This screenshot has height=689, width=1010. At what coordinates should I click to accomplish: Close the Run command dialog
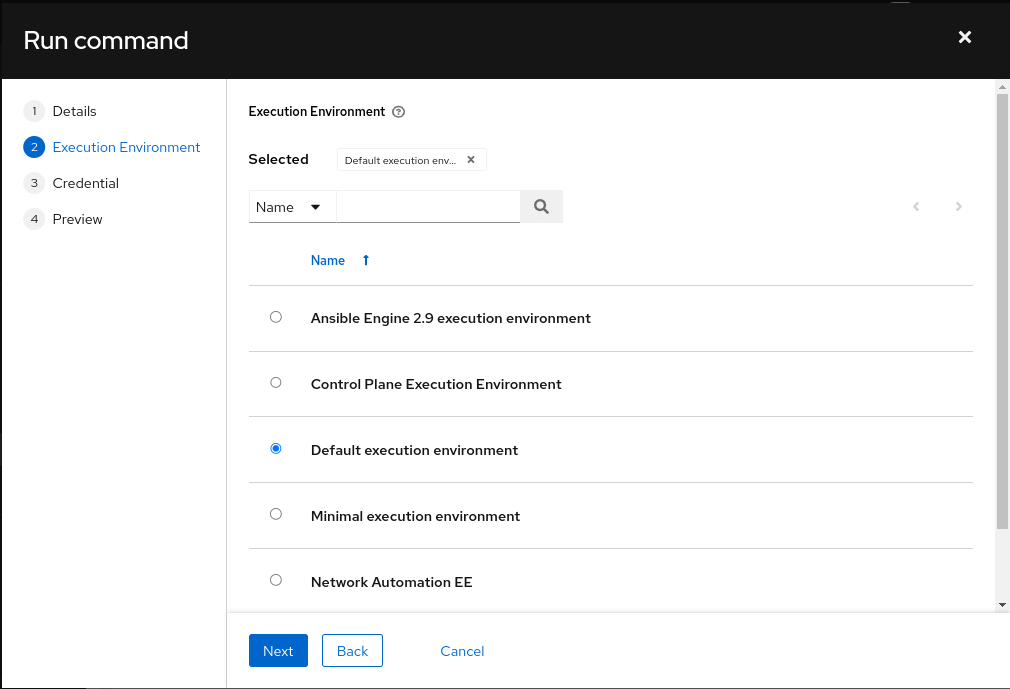[964, 37]
